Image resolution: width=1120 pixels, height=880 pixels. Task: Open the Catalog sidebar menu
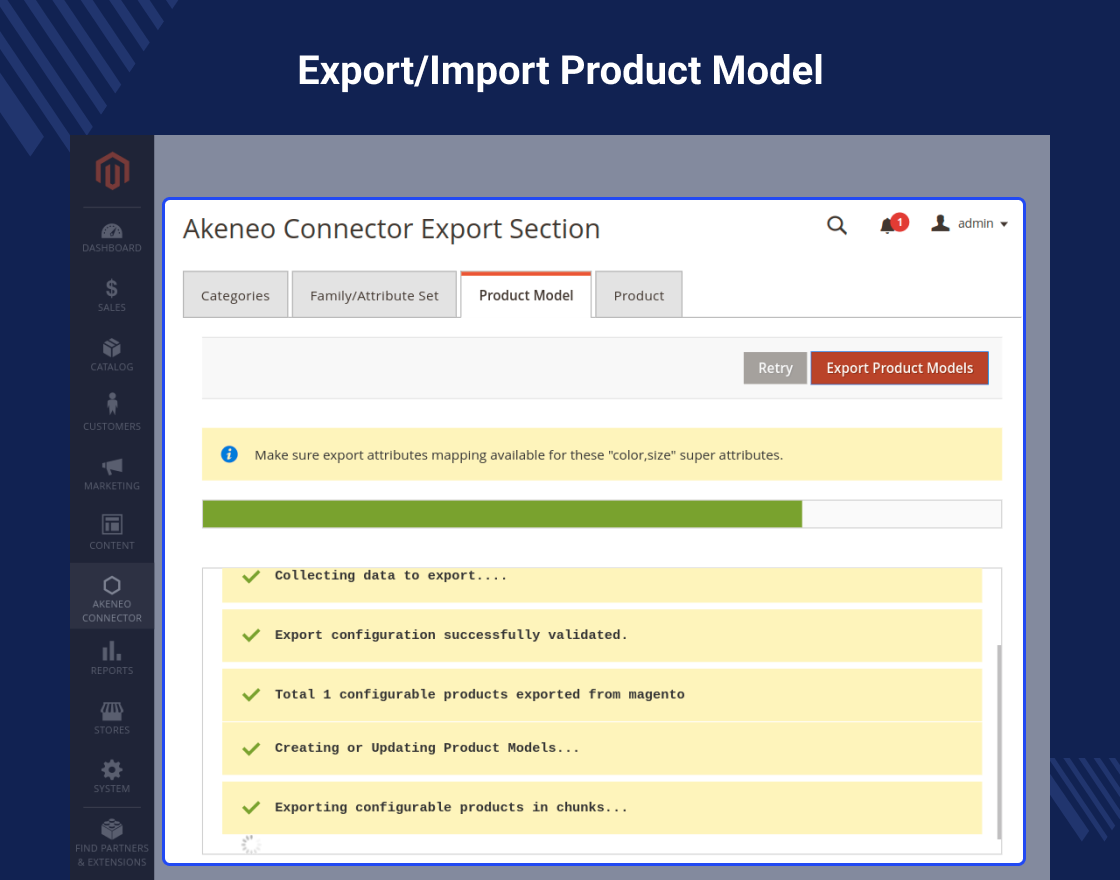[x=112, y=355]
